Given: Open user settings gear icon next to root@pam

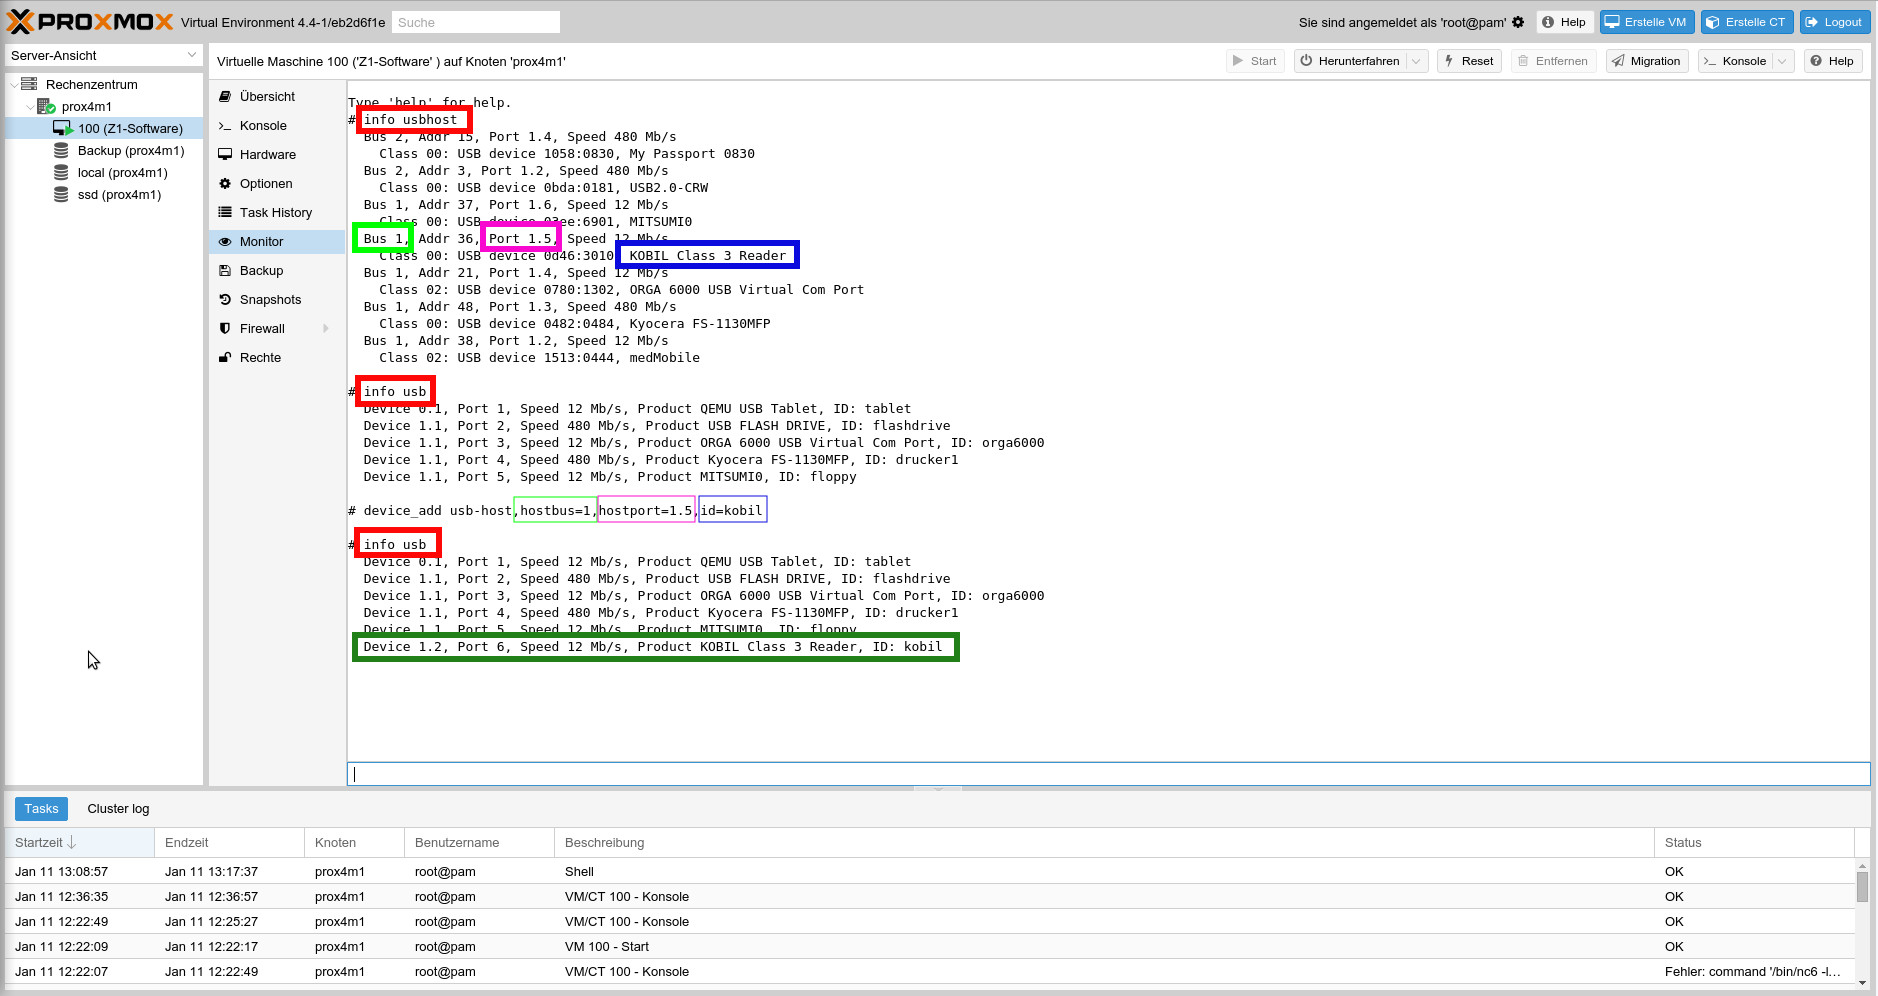Looking at the screenshot, I should 1518,22.
